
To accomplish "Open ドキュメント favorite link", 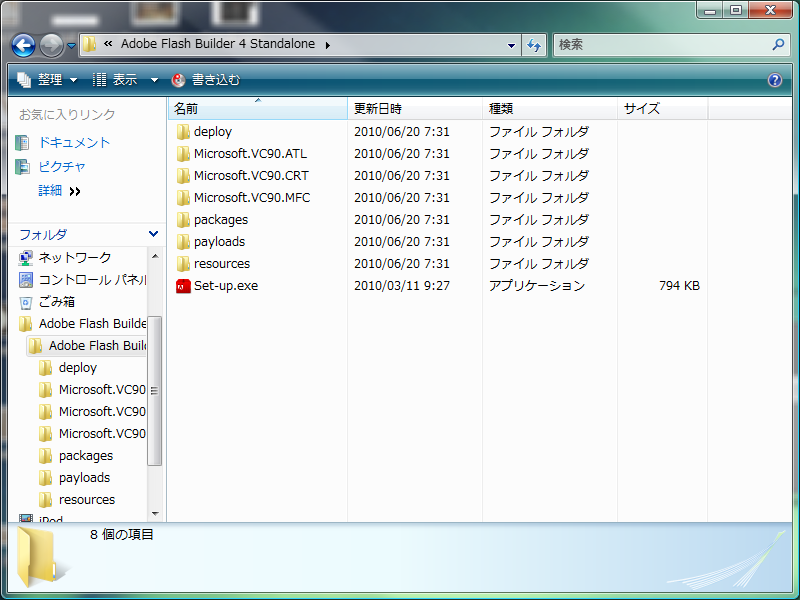I will (x=74, y=143).
